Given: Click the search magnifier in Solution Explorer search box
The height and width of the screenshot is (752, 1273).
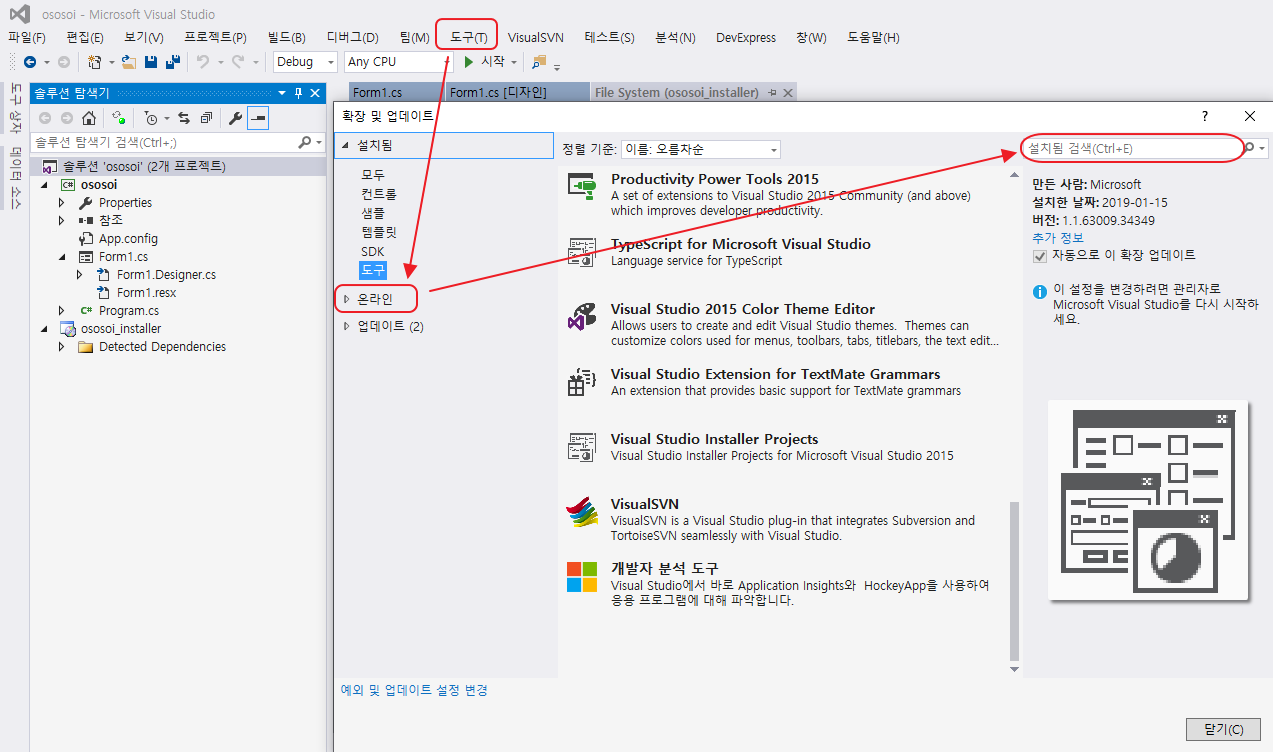Looking at the screenshot, I should pos(305,143).
